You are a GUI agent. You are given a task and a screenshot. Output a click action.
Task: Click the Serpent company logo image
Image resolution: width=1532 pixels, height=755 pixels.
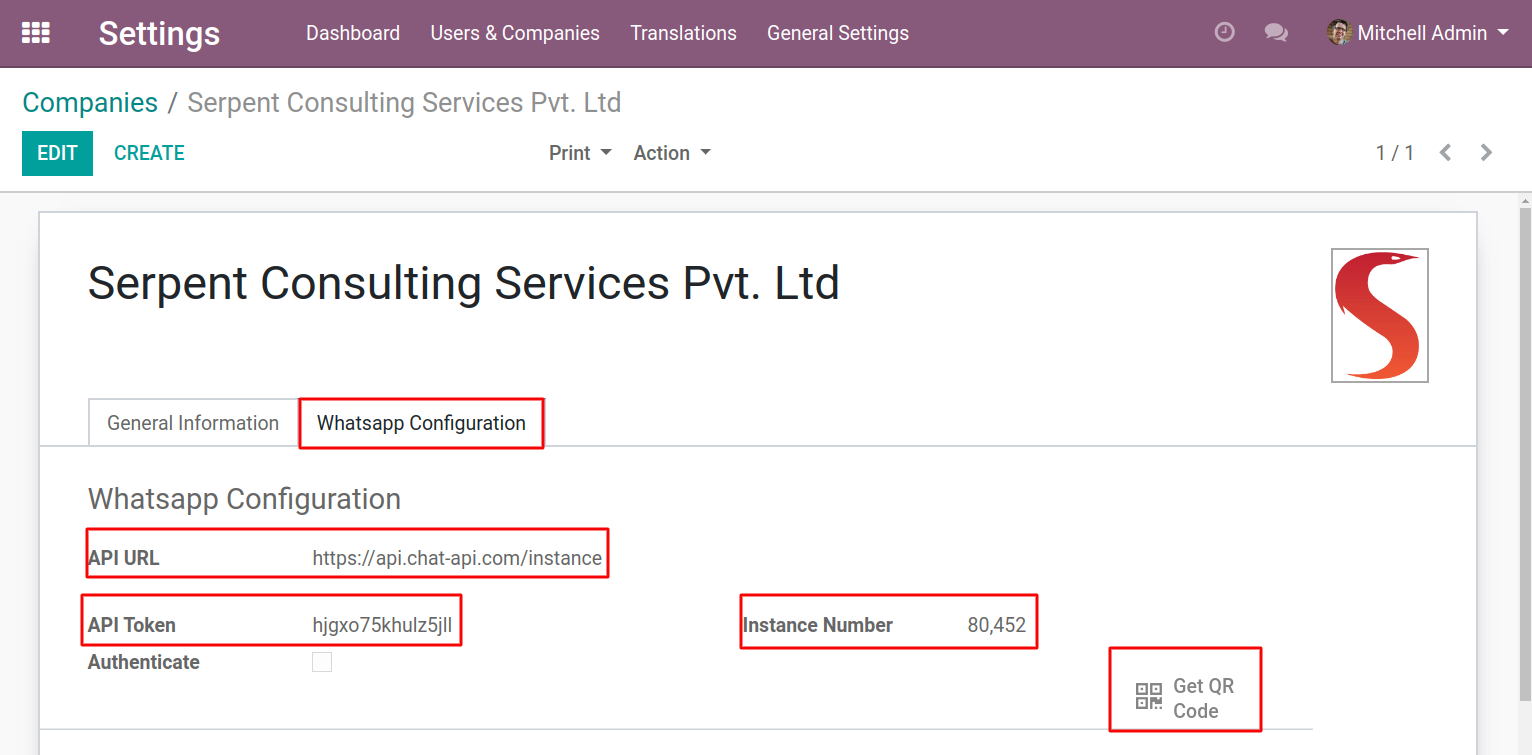(1379, 315)
